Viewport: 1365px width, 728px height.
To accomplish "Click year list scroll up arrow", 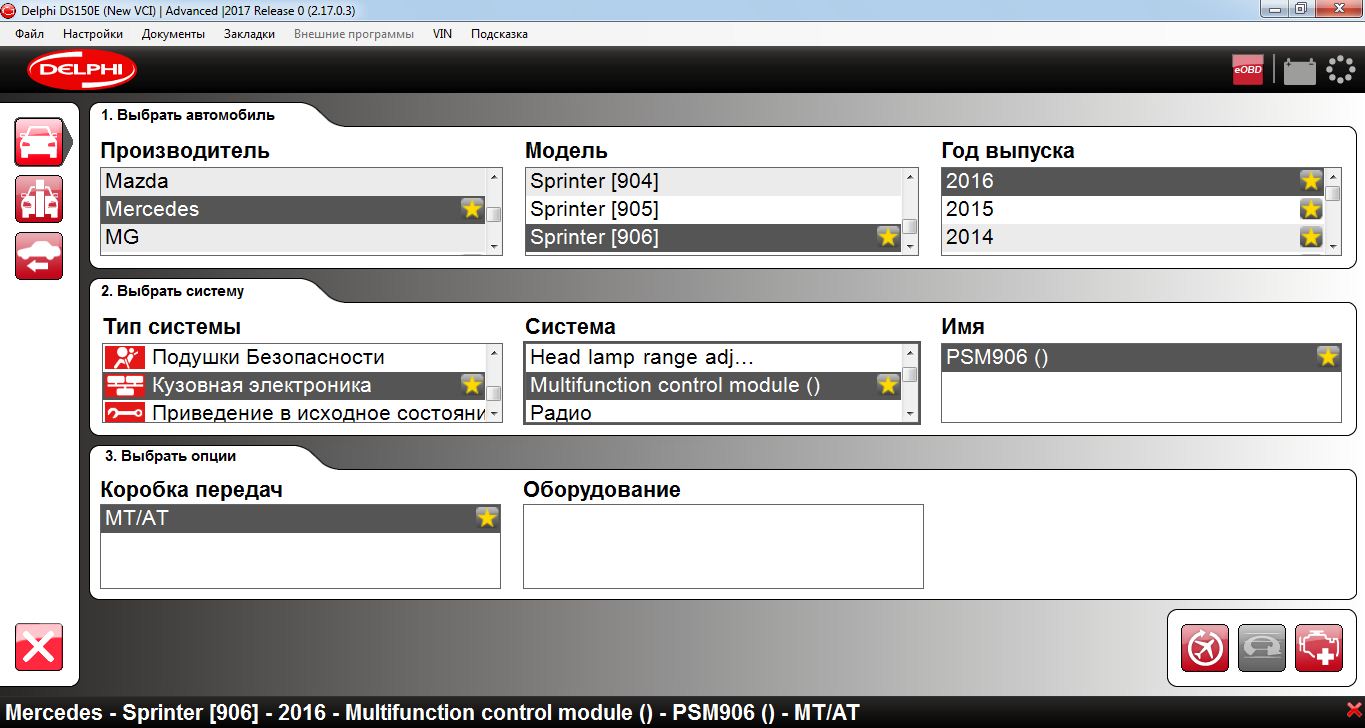I will pos(1333,178).
